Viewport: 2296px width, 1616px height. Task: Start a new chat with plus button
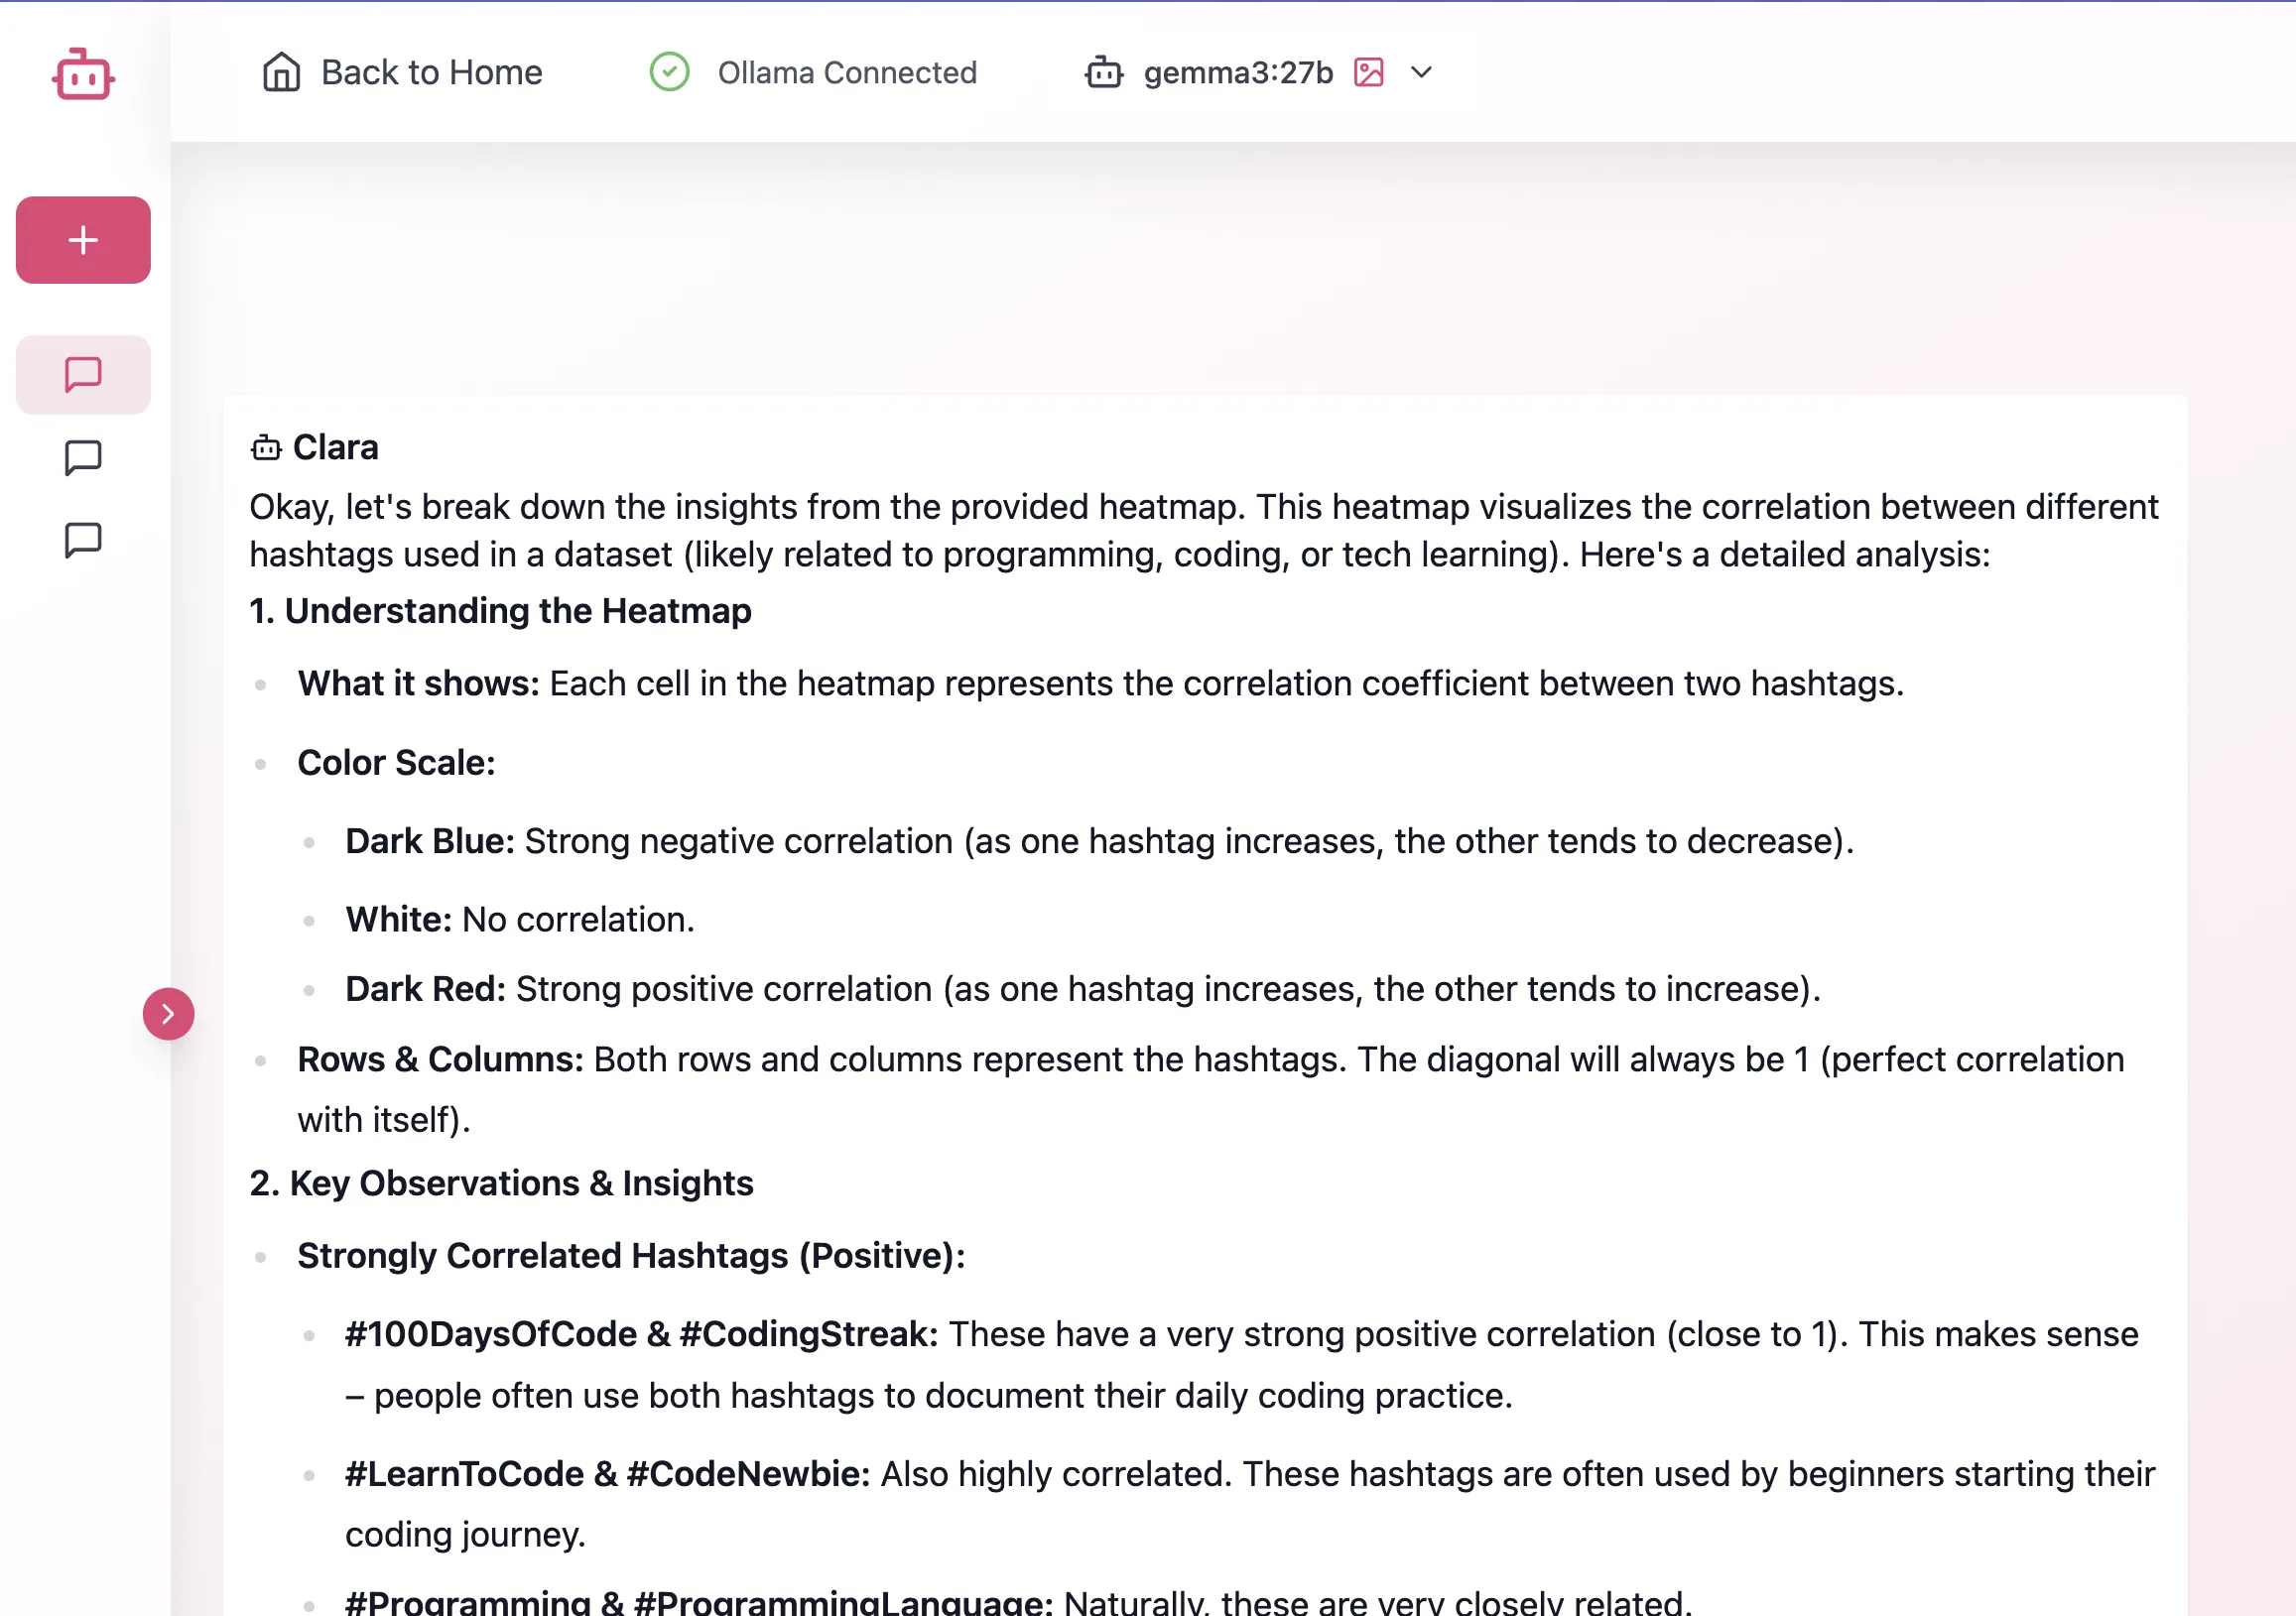click(83, 240)
